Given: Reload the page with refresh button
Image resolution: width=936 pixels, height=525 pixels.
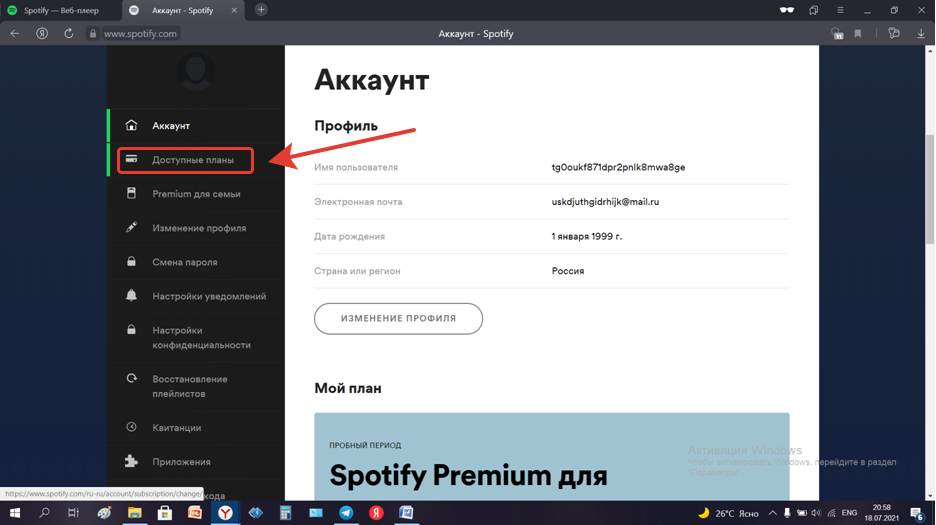Looking at the screenshot, I should click(68, 33).
